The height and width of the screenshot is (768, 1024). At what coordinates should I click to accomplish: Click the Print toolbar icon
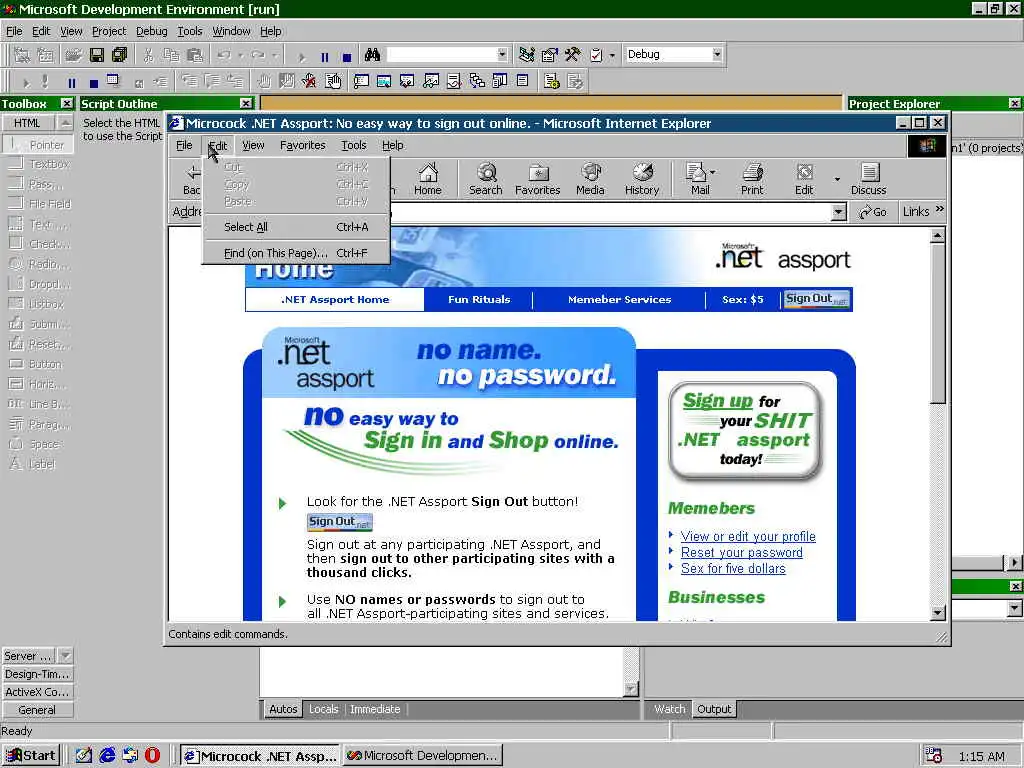[752, 179]
